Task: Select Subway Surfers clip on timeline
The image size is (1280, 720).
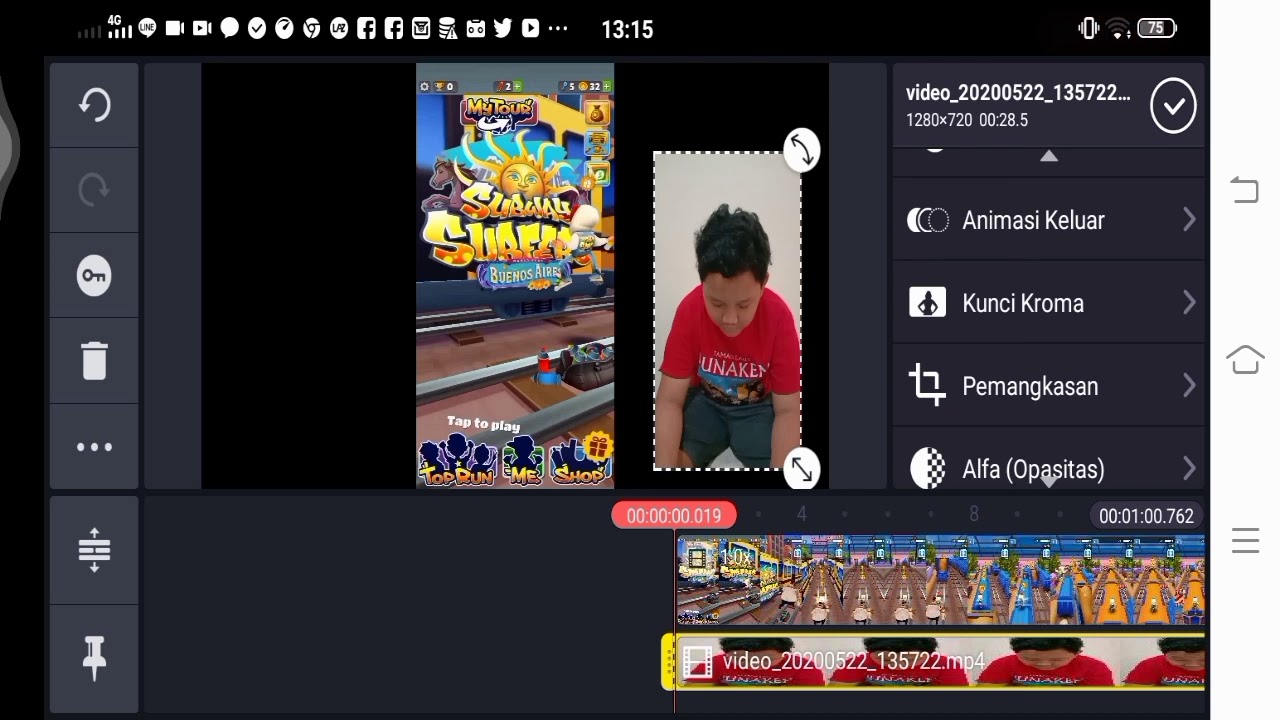Action: pos(940,580)
